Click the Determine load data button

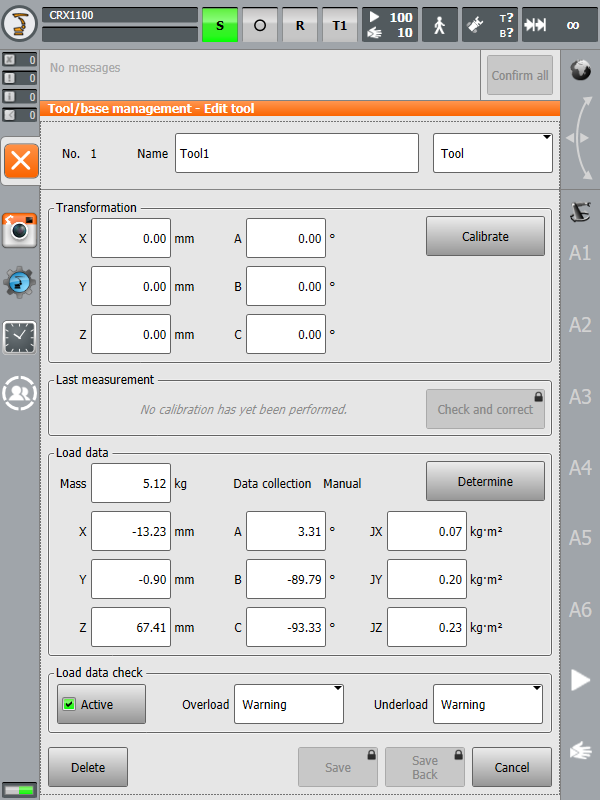click(x=485, y=481)
